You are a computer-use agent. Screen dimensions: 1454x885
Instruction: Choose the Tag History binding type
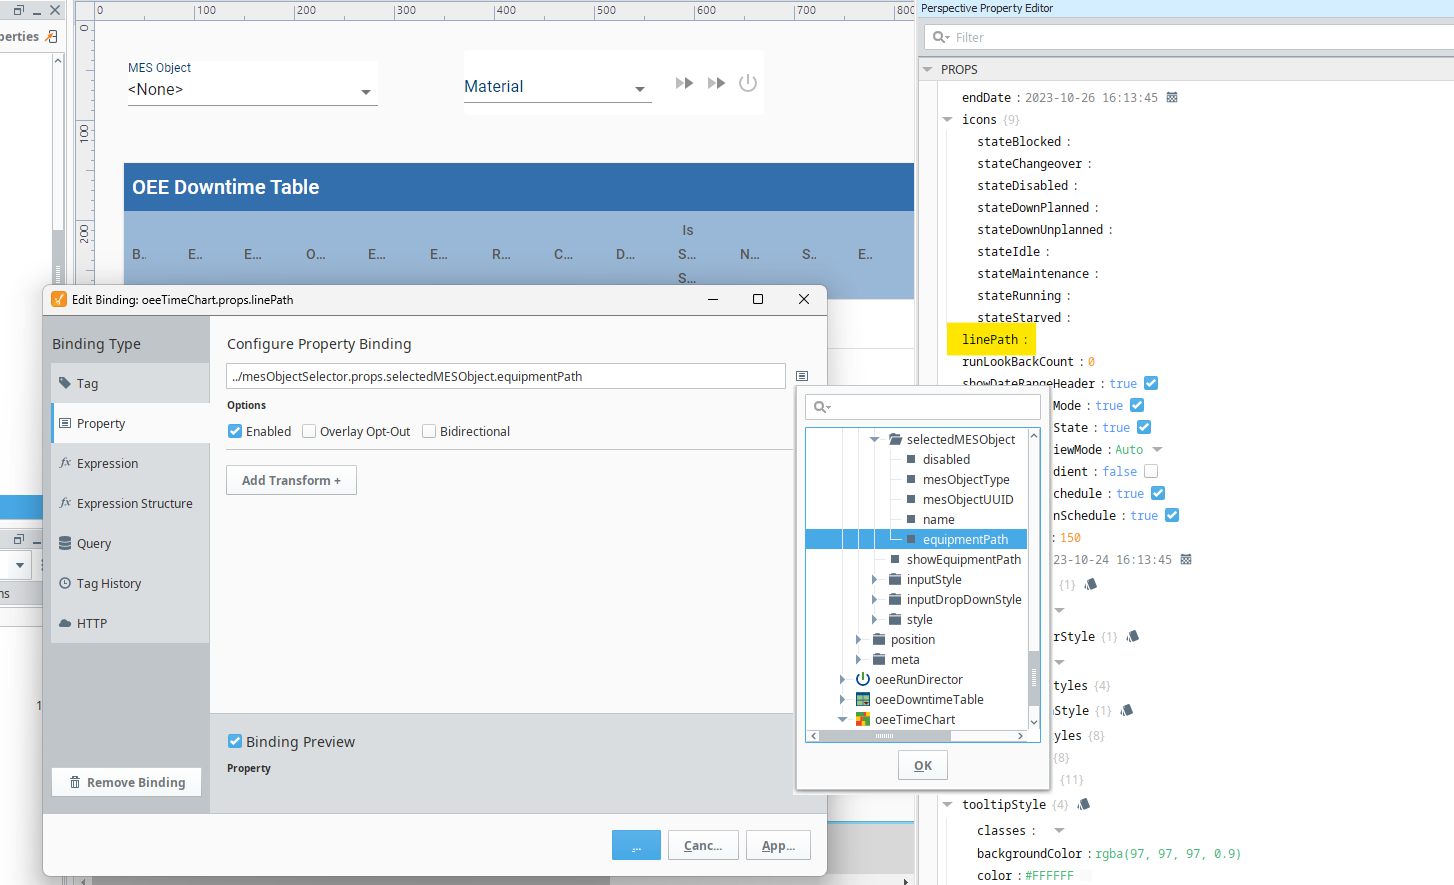click(x=108, y=584)
